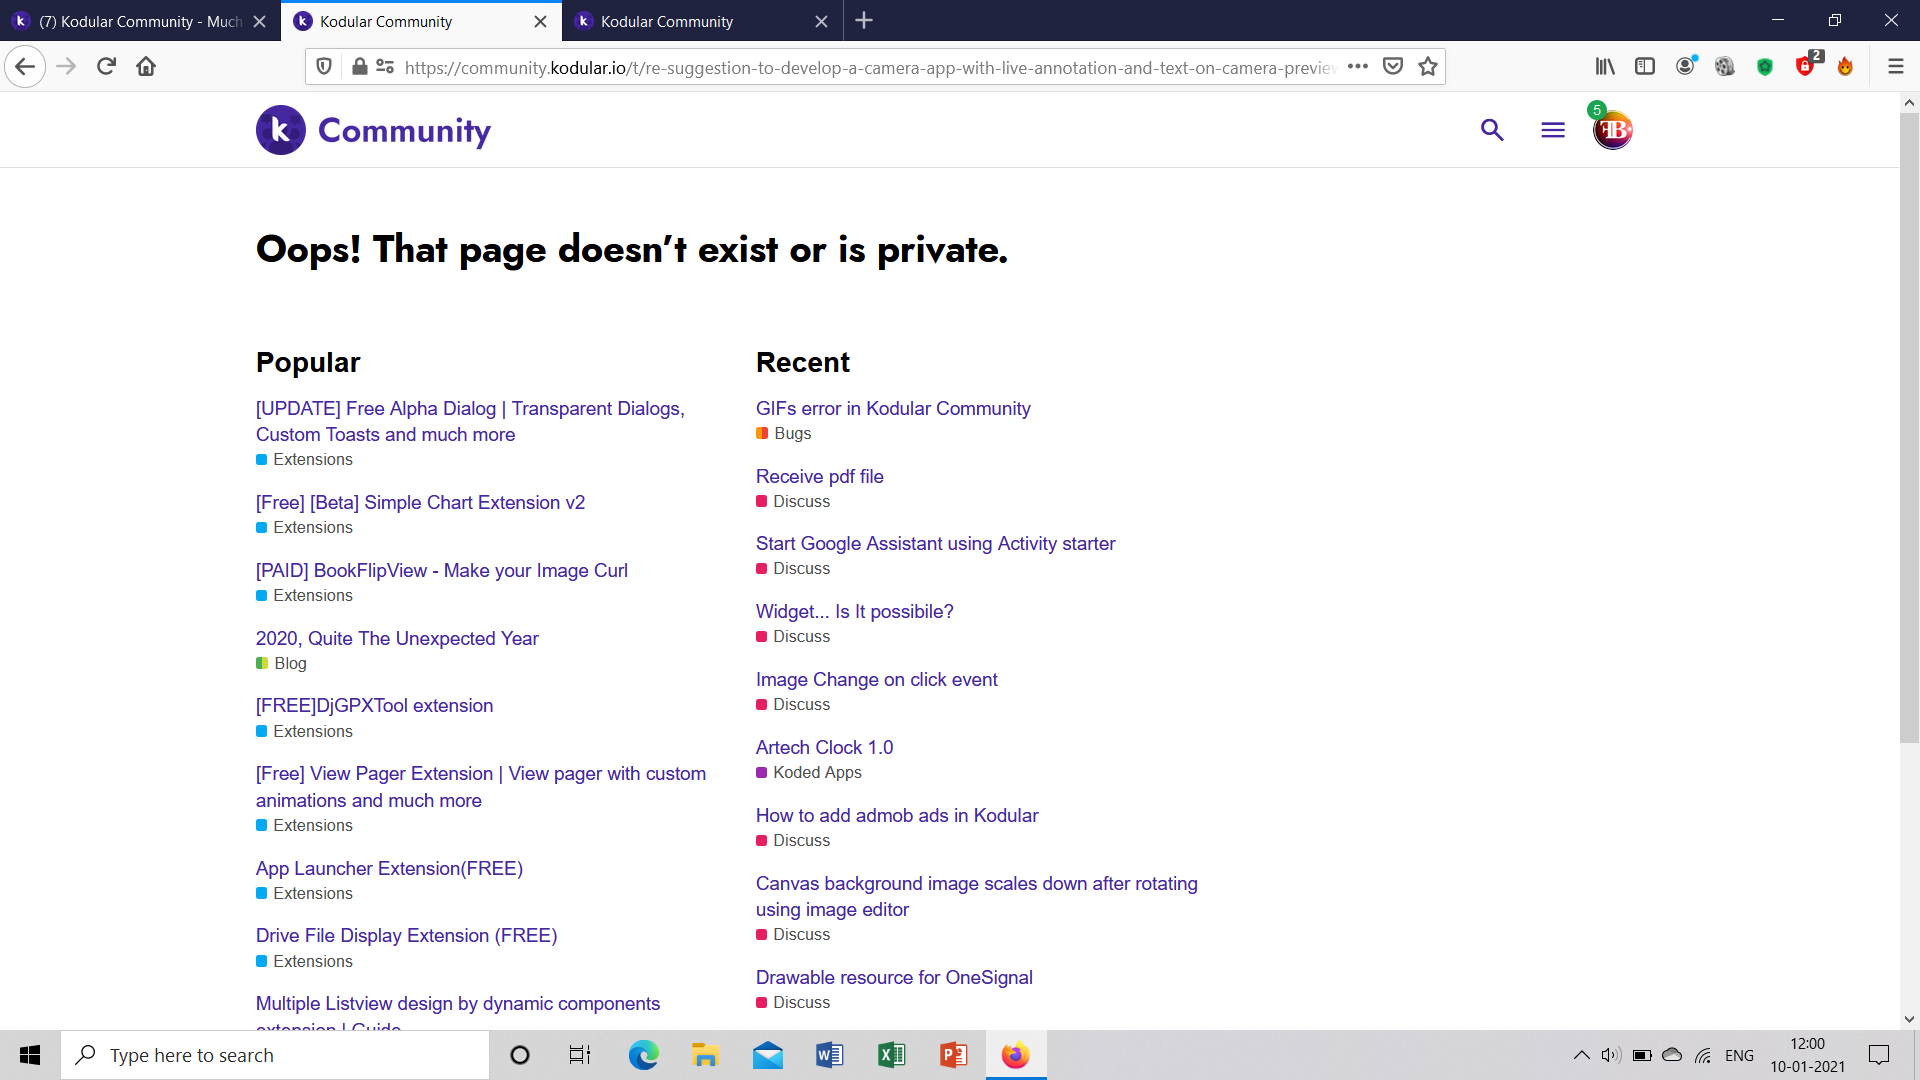Open 'Canvas background image scales down' topic
Viewport: 1920px width, 1080px height.
(976, 896)
